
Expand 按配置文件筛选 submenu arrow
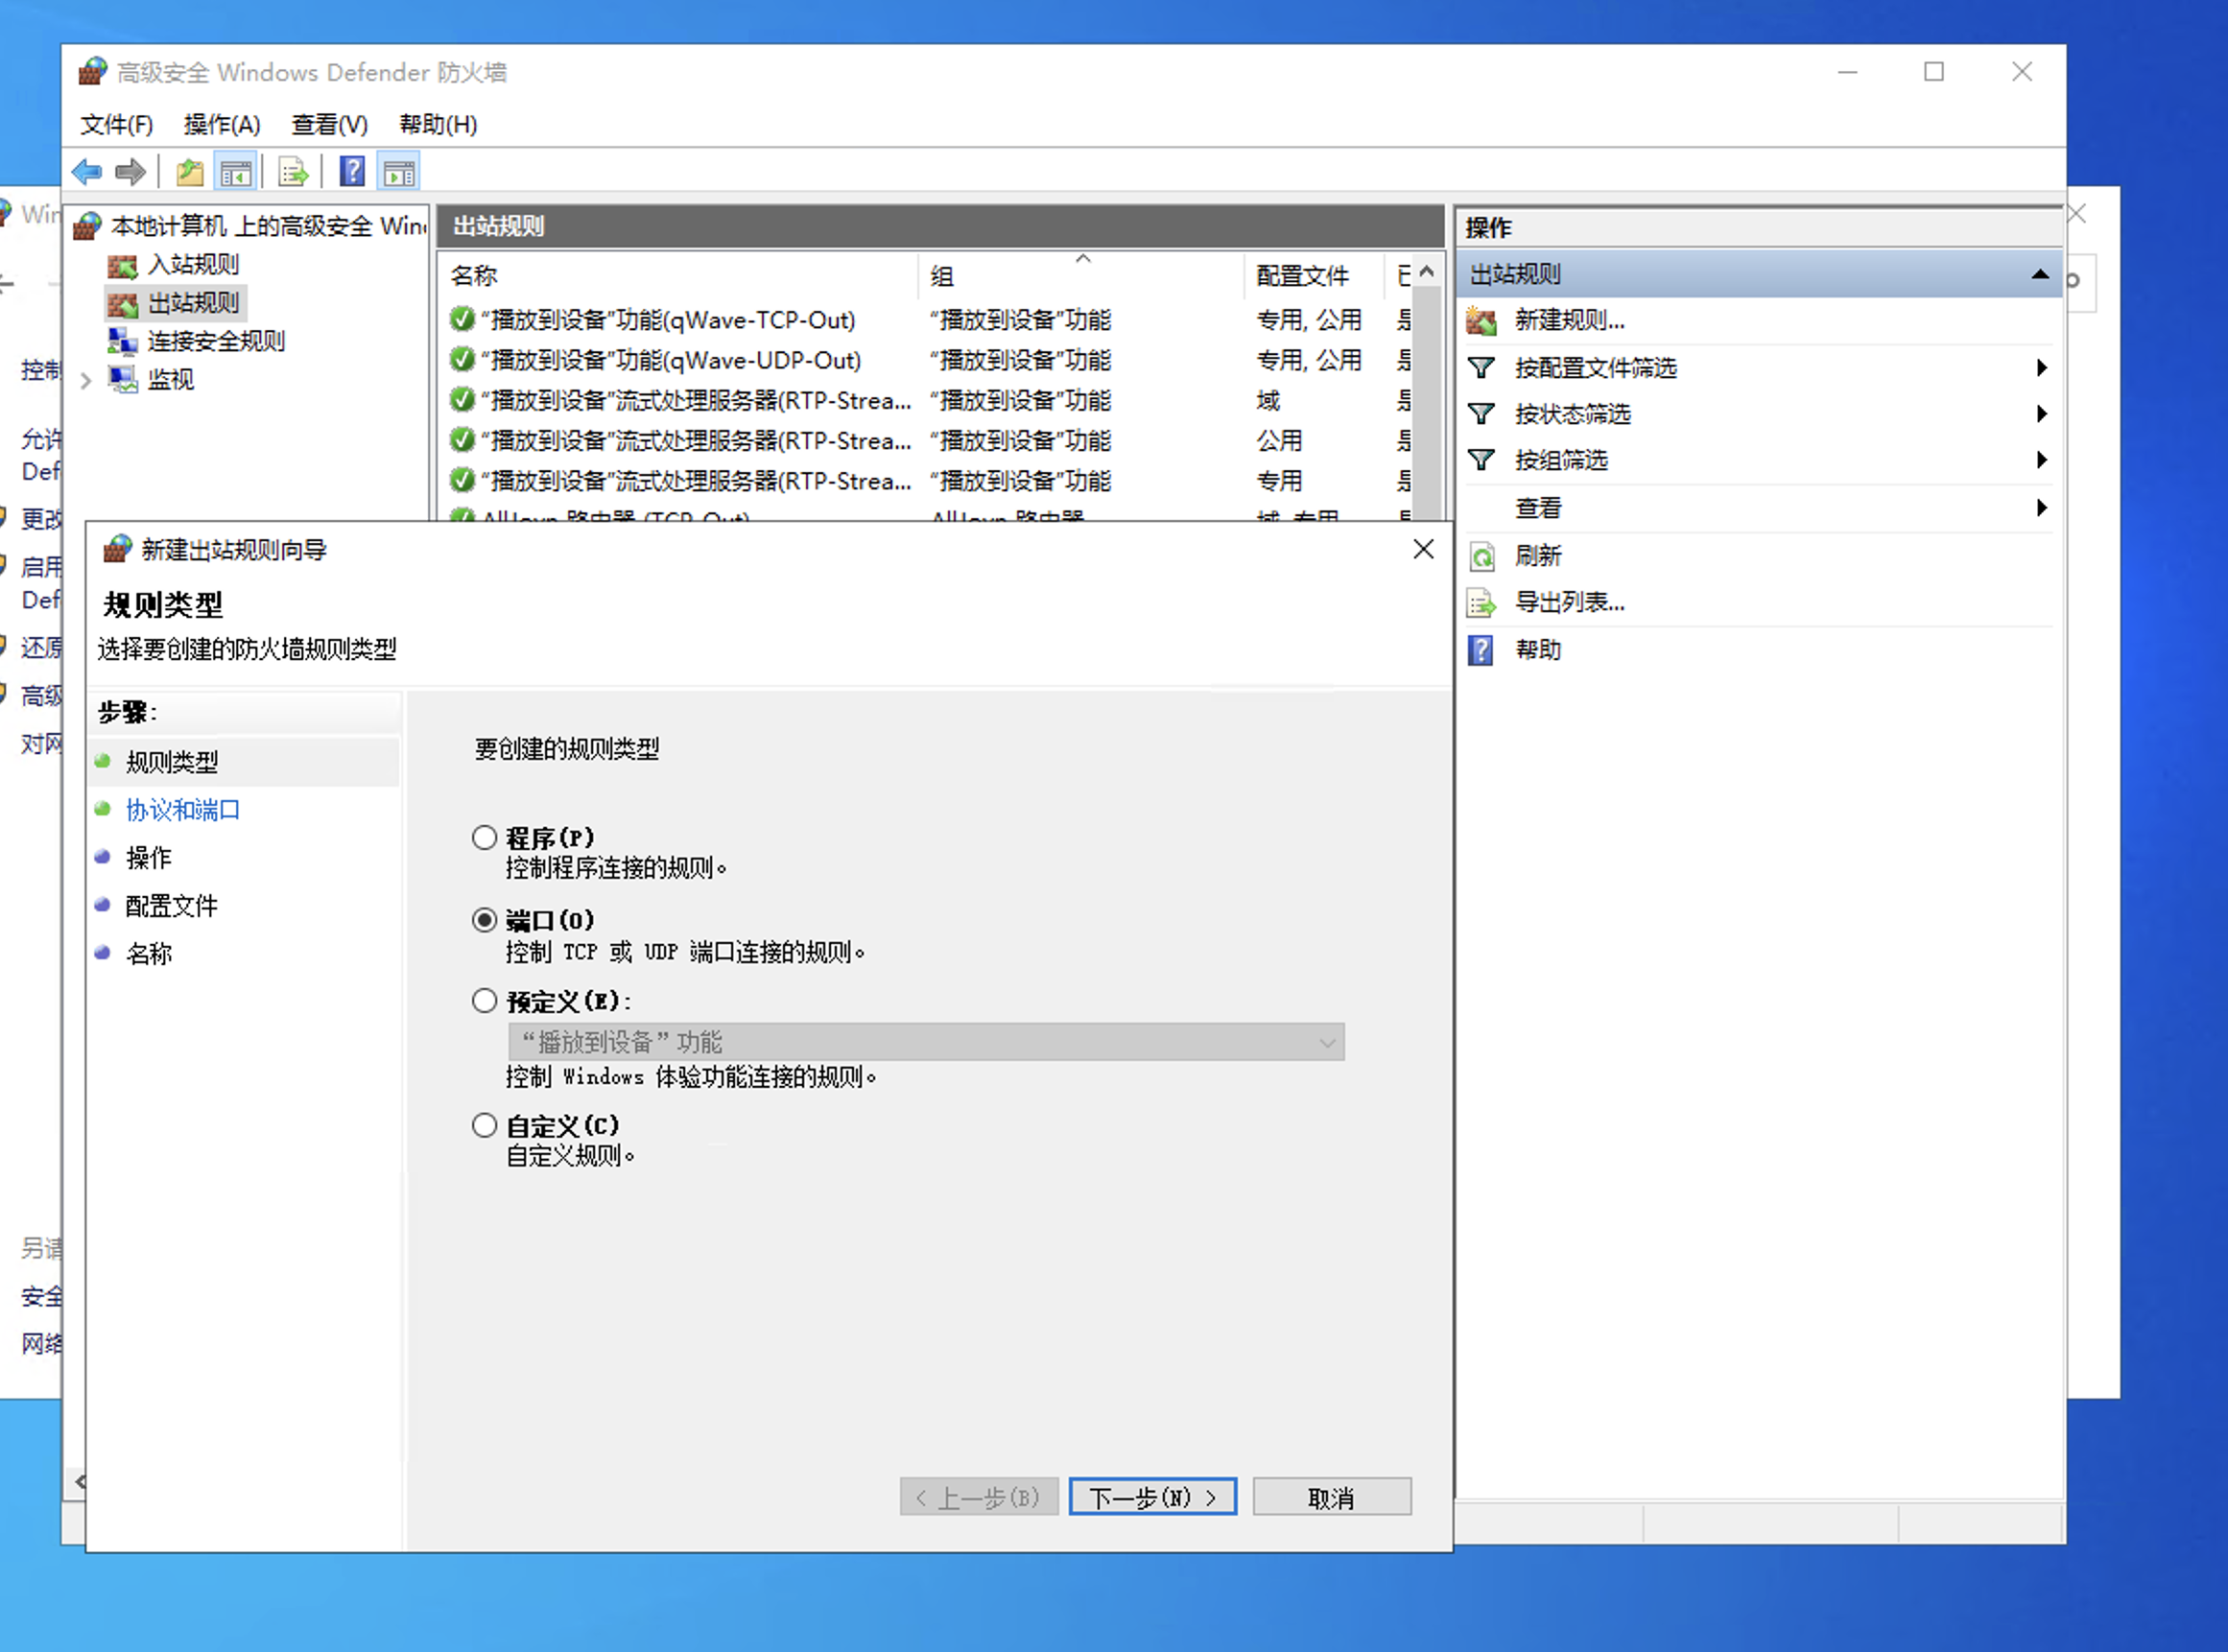click(x=2041, y=368)
